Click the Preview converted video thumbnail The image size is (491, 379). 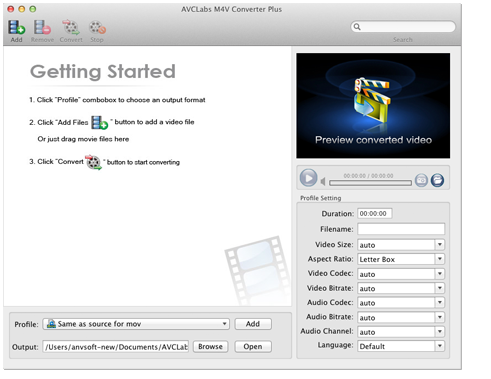pos(373,105)
